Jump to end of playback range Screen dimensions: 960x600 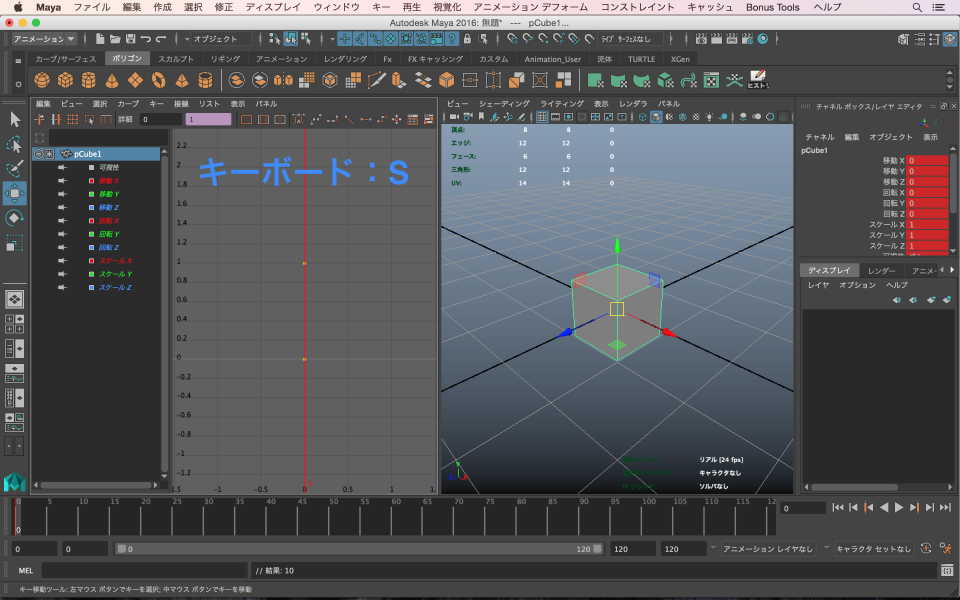point(945,507)
